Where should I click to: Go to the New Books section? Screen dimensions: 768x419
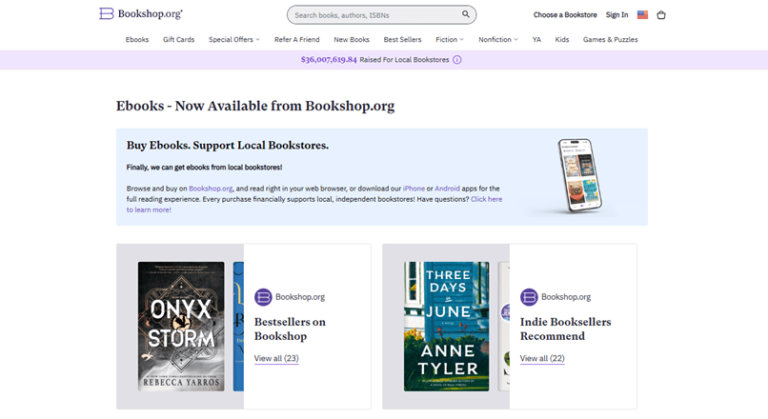click(x=352, y=40)
